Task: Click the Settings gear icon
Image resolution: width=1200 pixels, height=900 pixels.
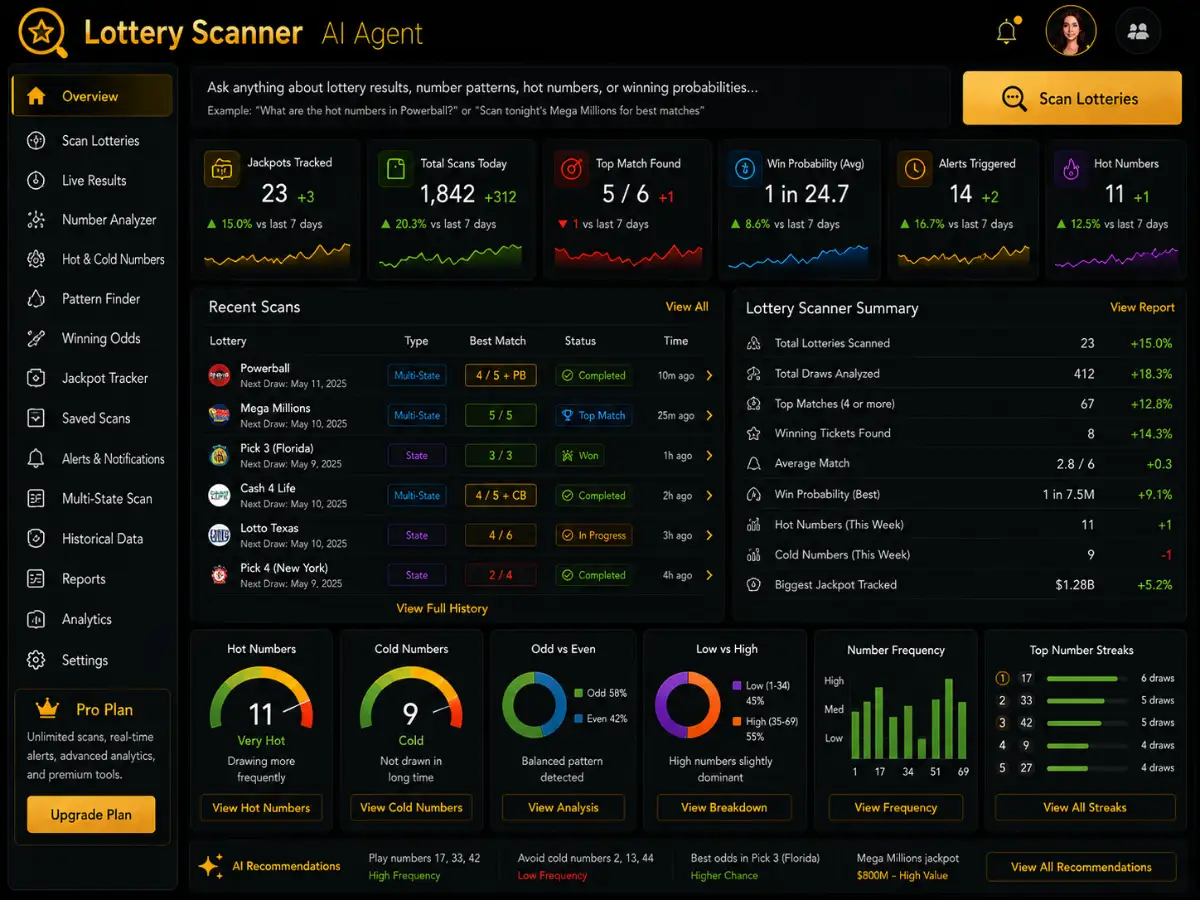Action: coord(36,660)
